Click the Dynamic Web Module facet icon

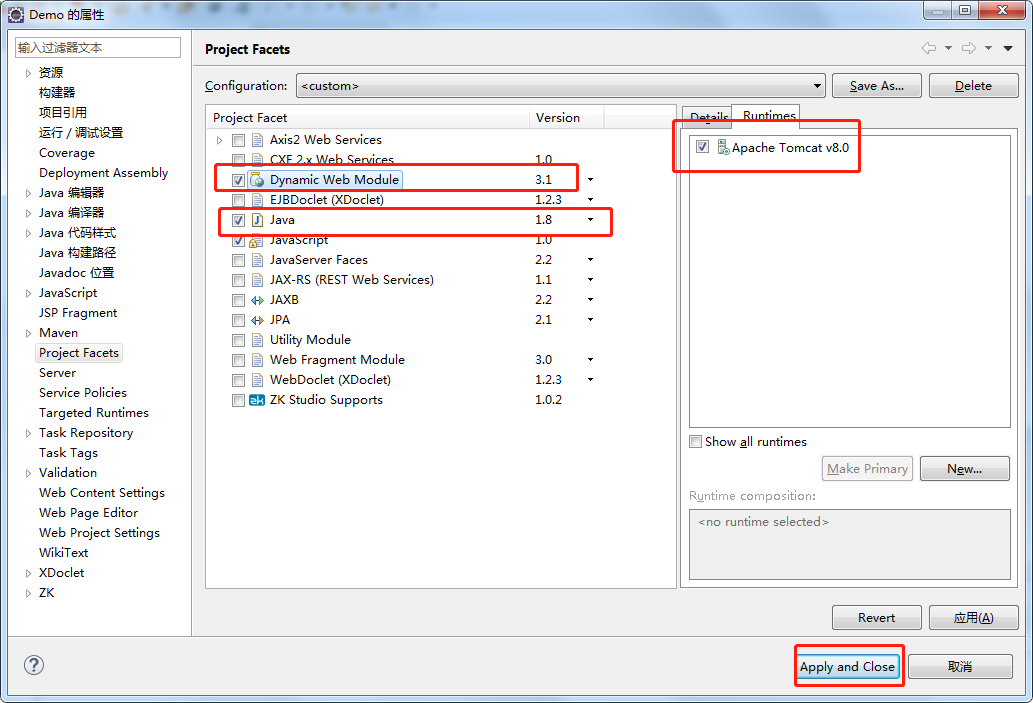tap(258, 180)
